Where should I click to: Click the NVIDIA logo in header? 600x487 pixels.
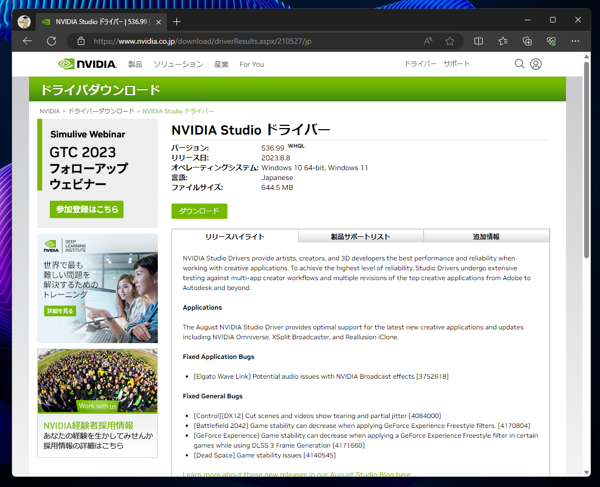[x=88, y=64]
